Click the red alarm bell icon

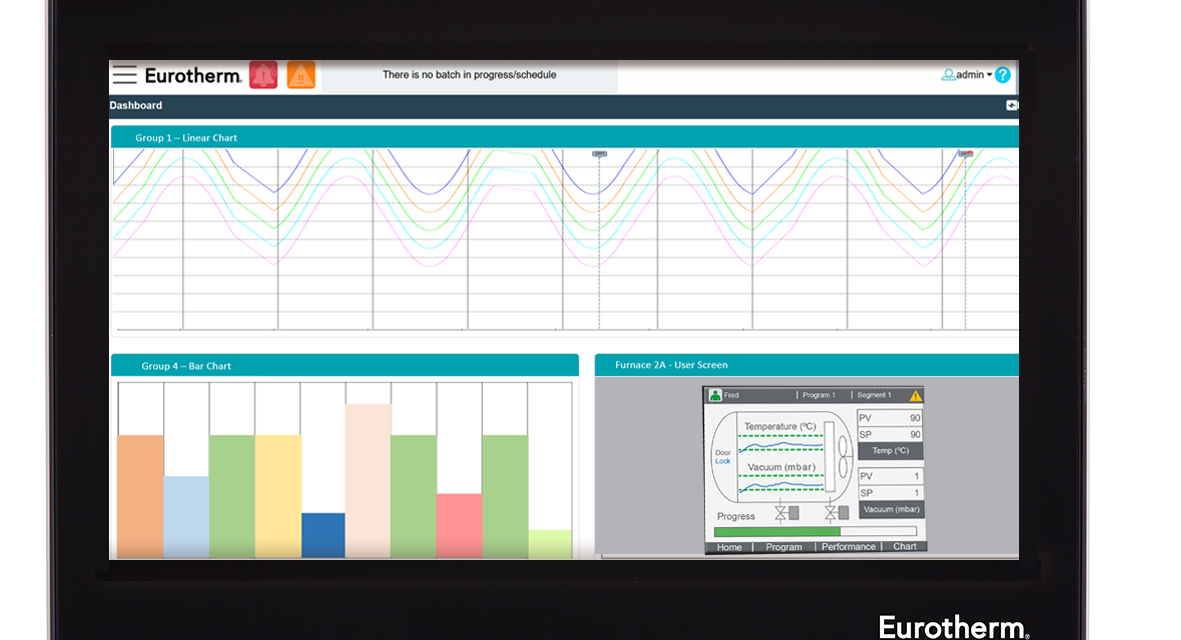tap(263, 74)
